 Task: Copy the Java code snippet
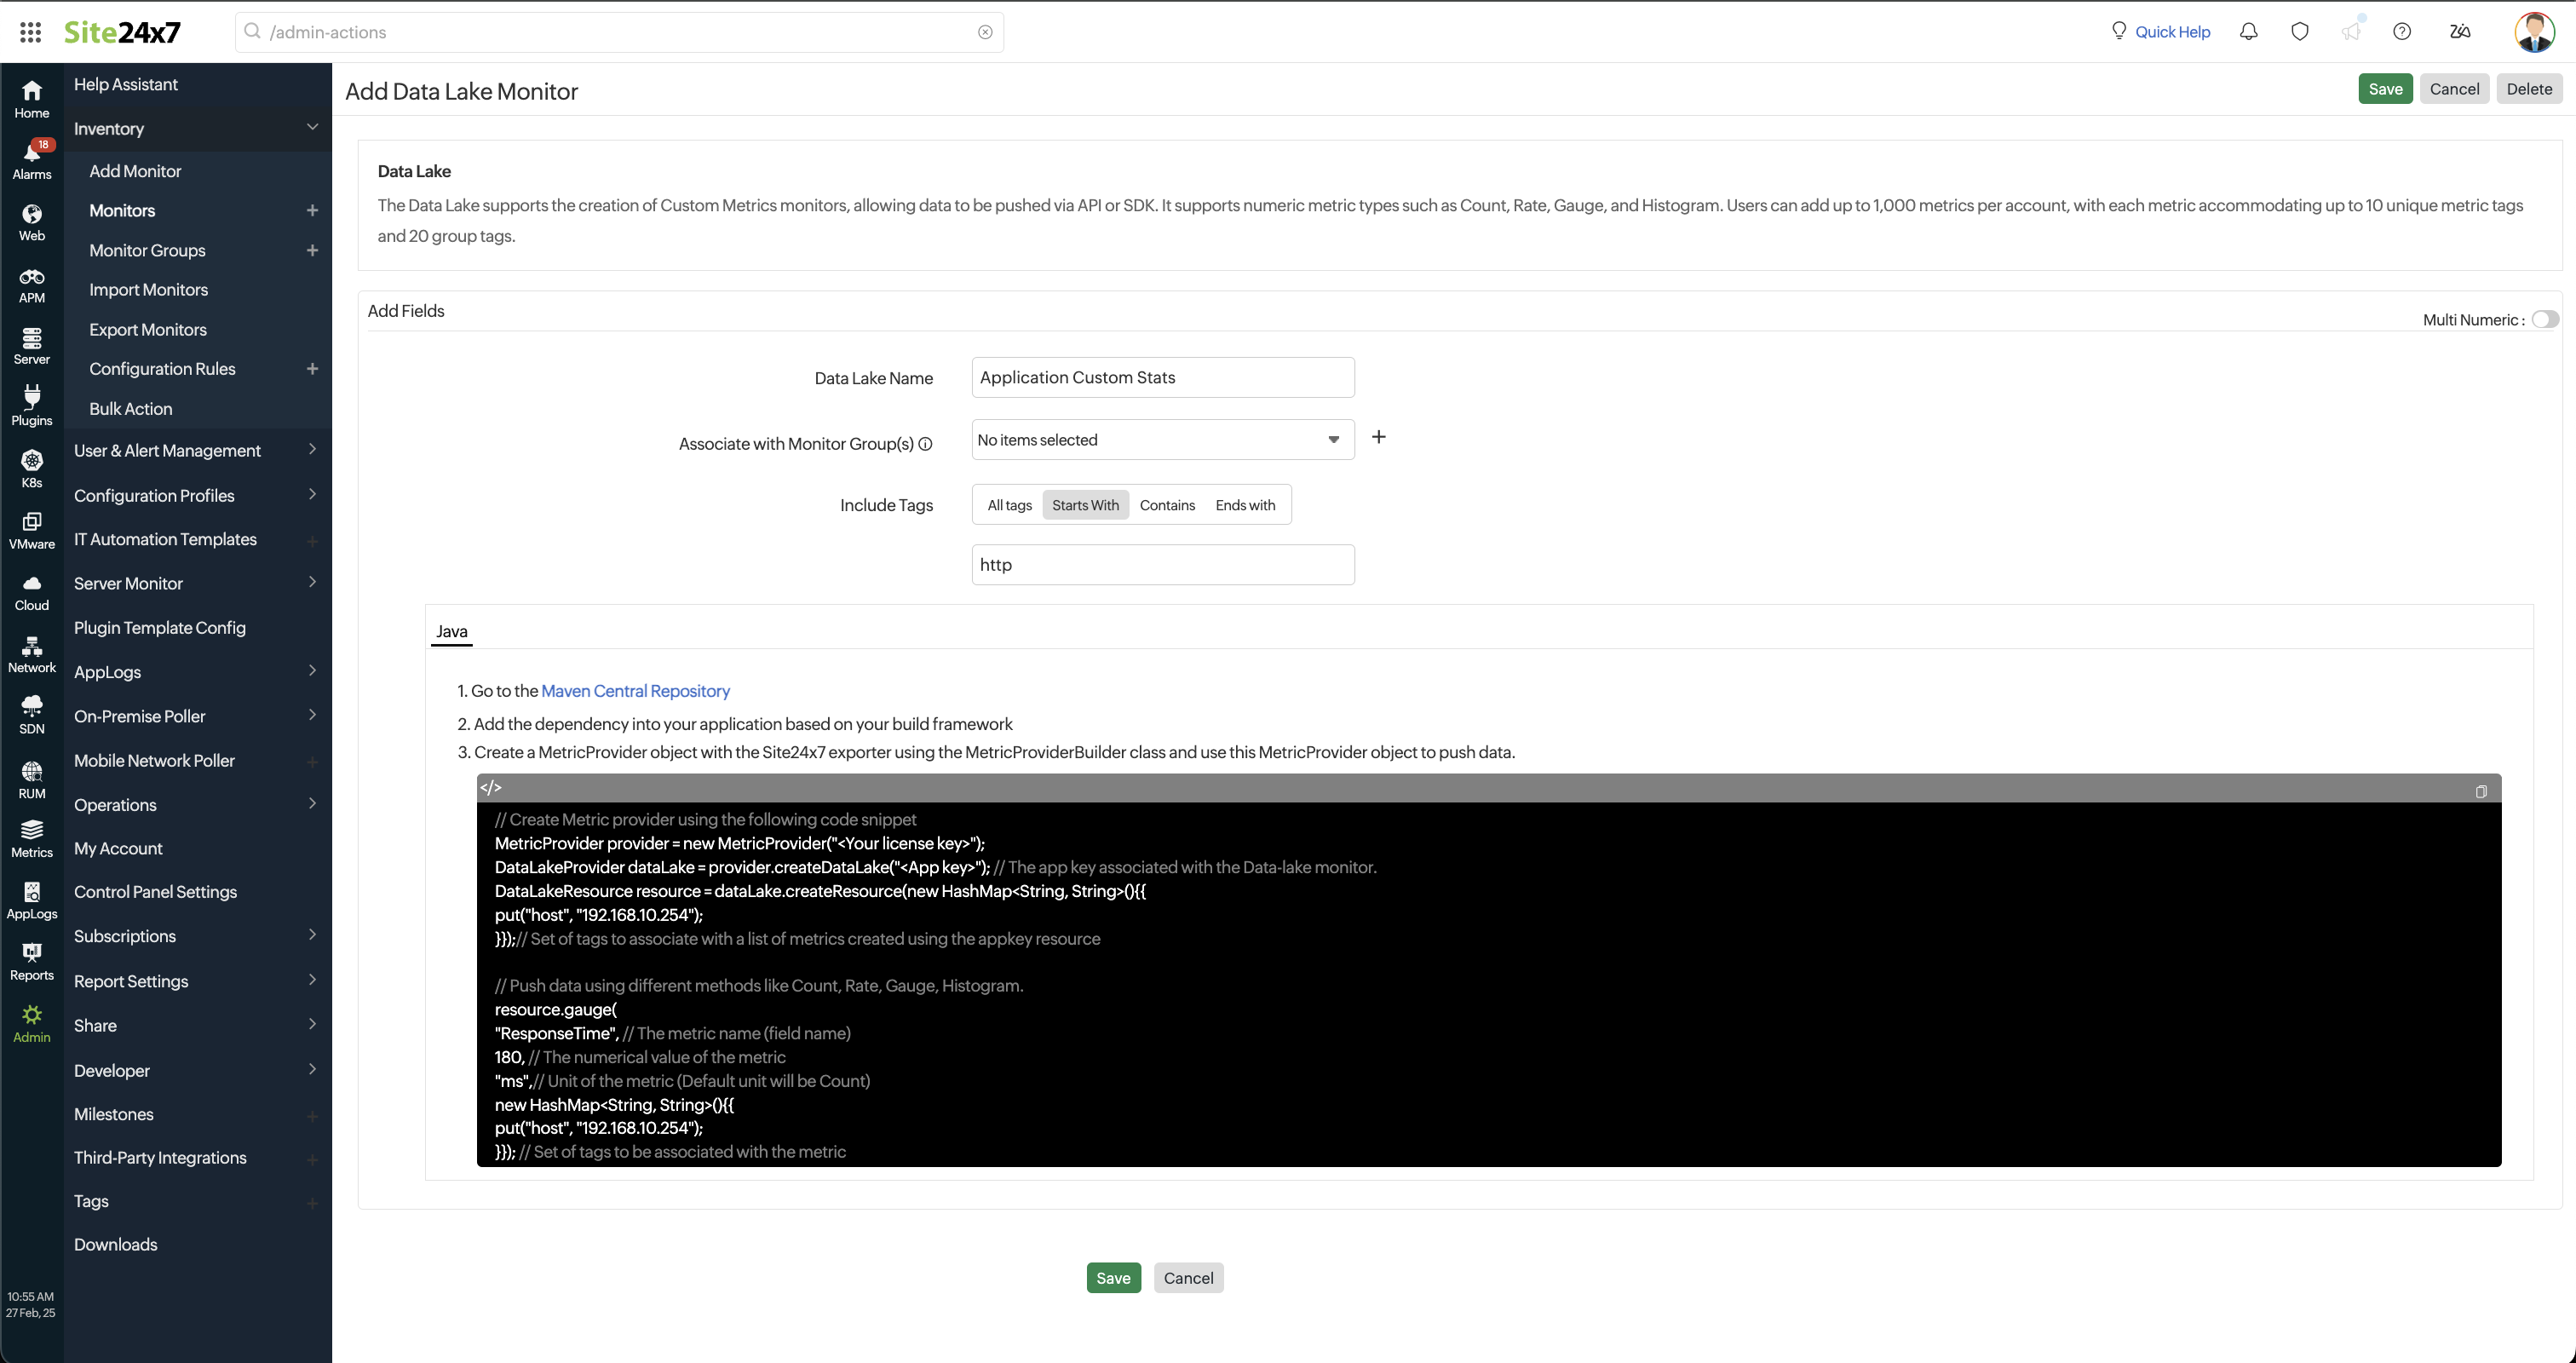[x=2481, y=791]
